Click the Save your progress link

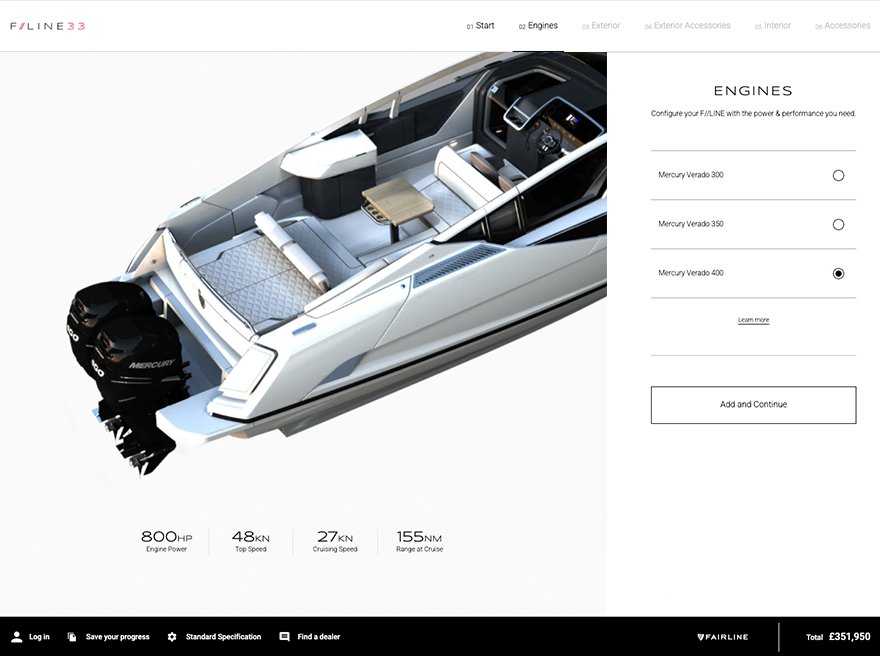117,637
